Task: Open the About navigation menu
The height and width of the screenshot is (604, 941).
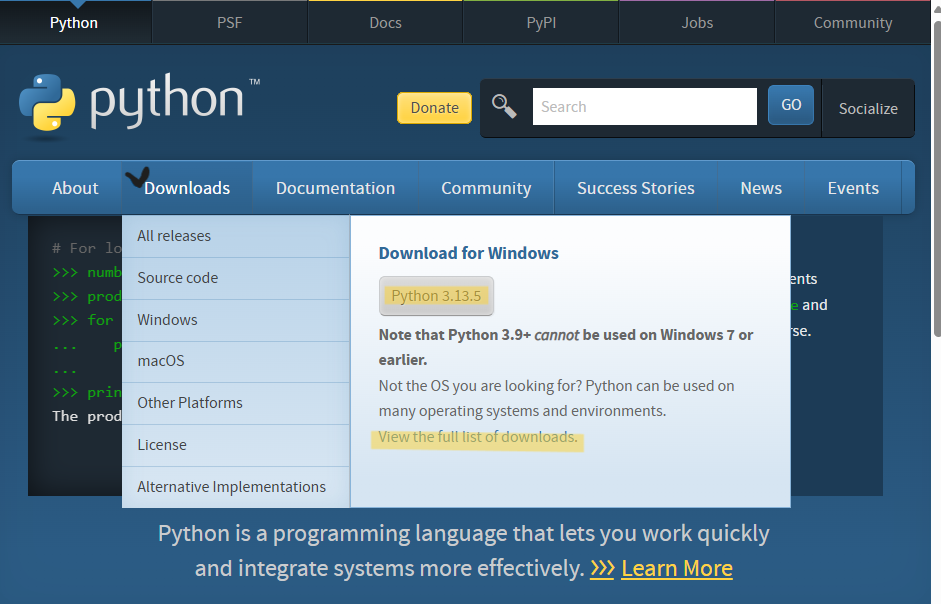Action: 75,188
